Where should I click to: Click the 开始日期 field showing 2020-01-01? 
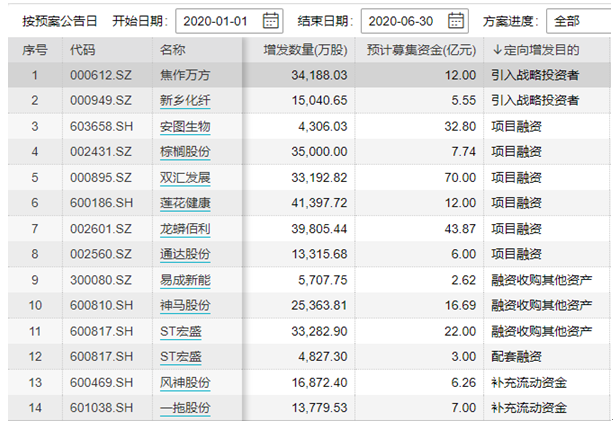229,21
